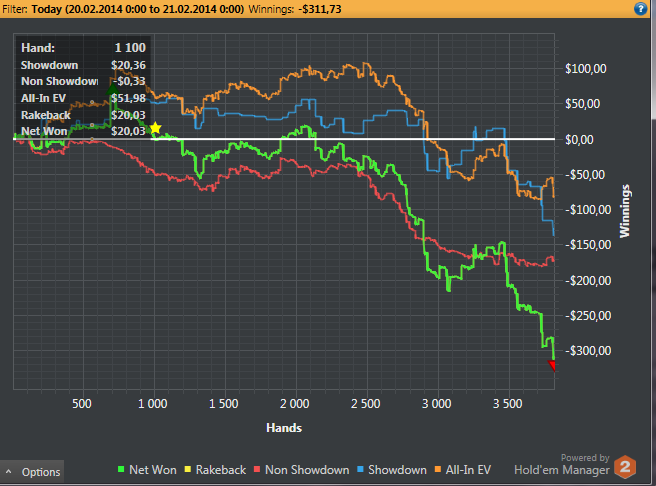Click the 500 hands axis label

click(x=82, y=404)
